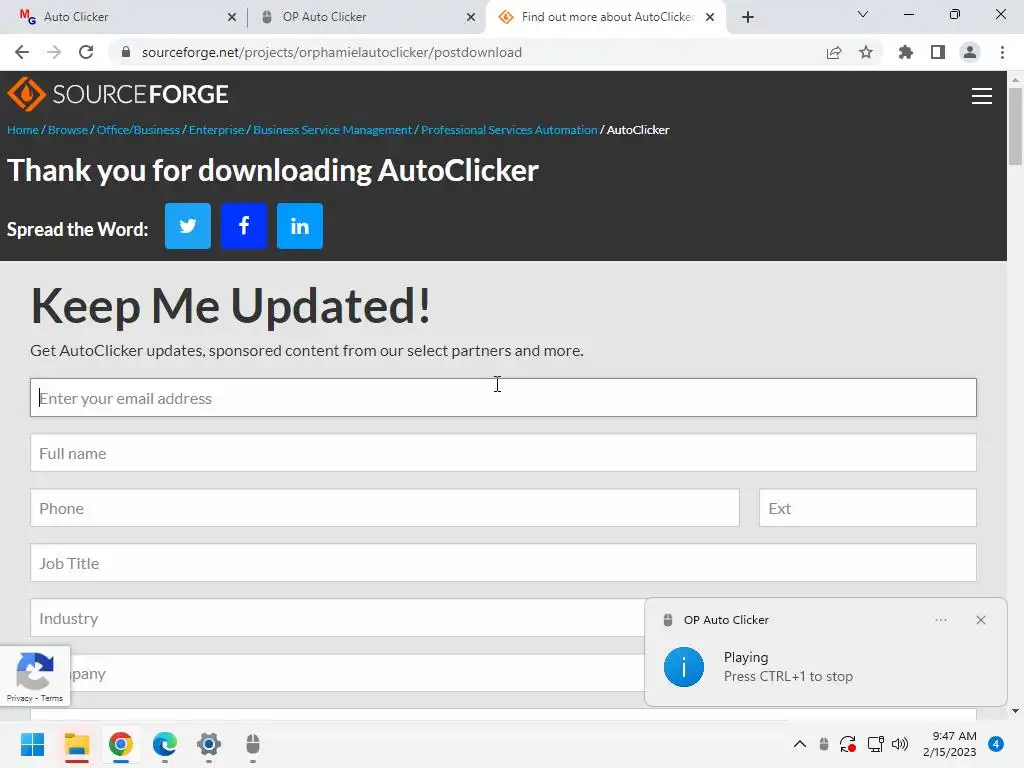
Task: Focus the Ext field
Action: point(867,507)
